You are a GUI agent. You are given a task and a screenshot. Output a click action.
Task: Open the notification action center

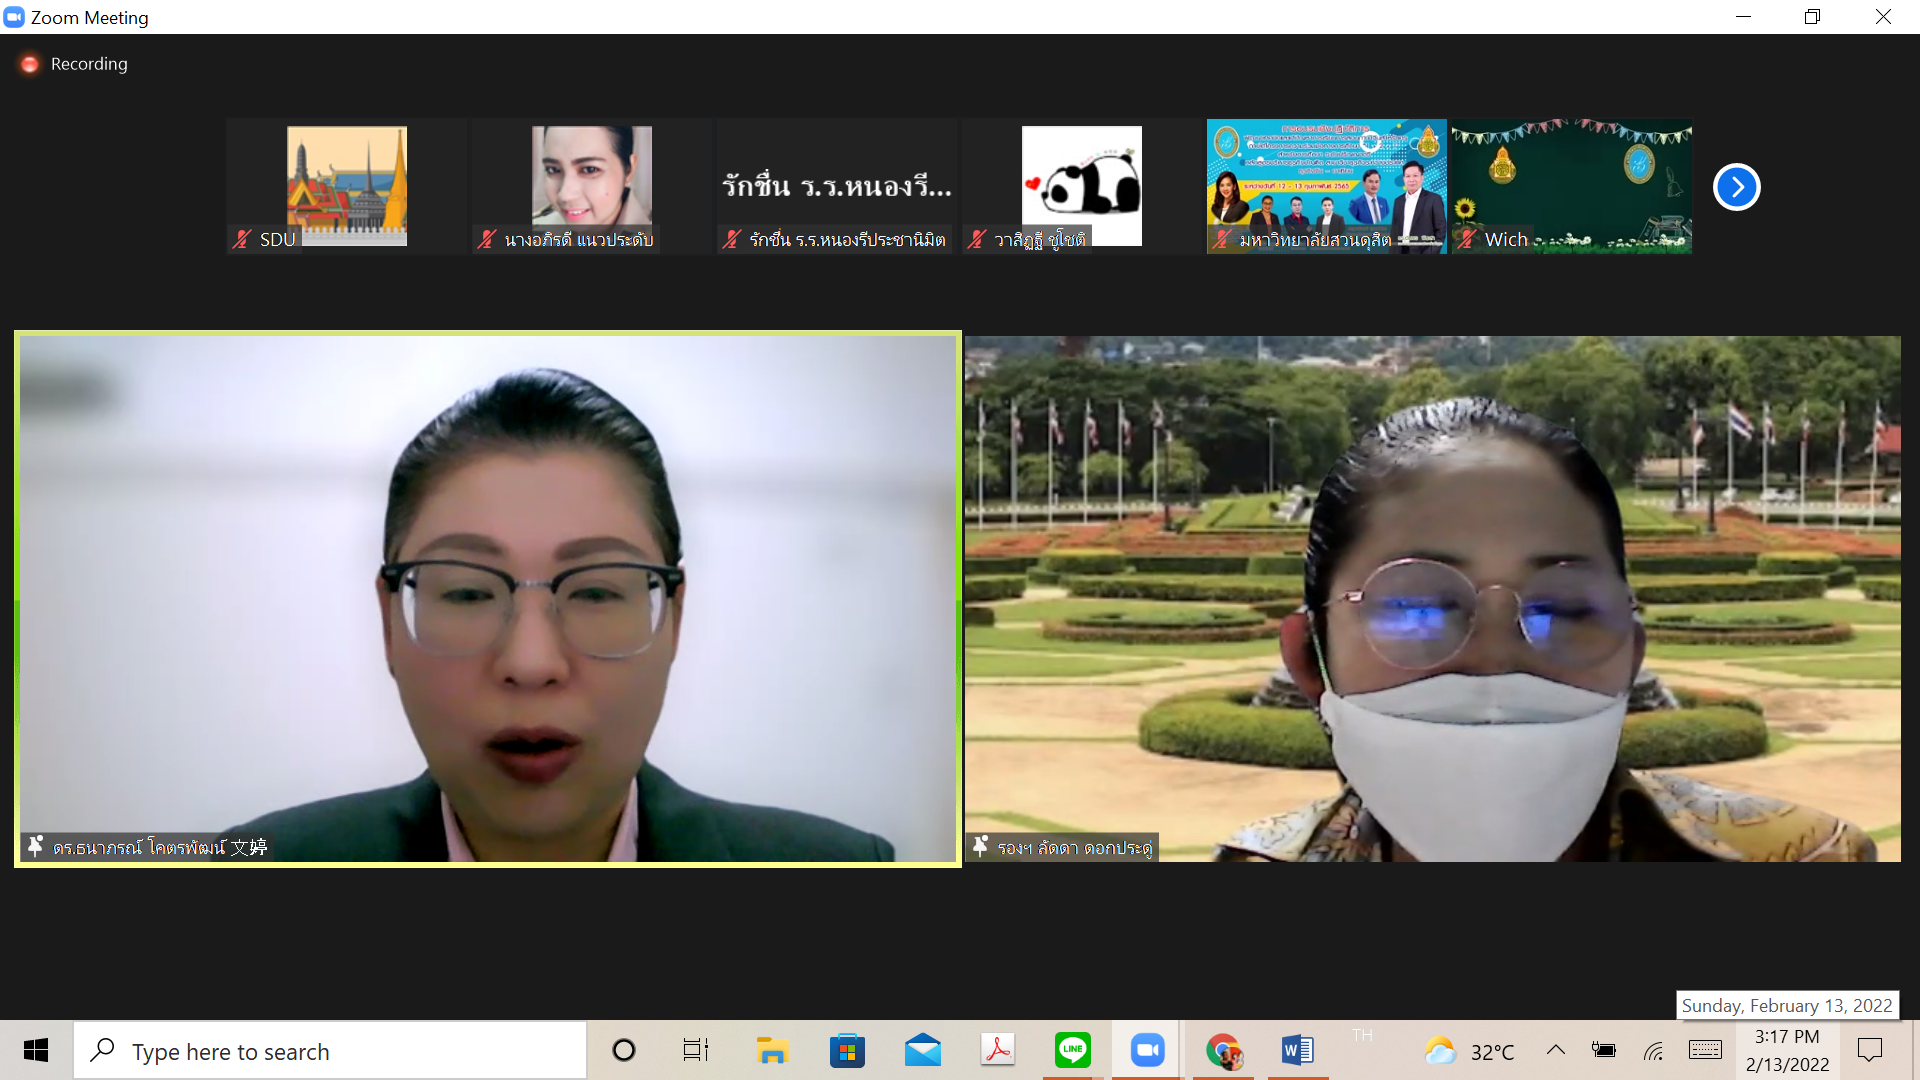click(x=1869, y=1050)
